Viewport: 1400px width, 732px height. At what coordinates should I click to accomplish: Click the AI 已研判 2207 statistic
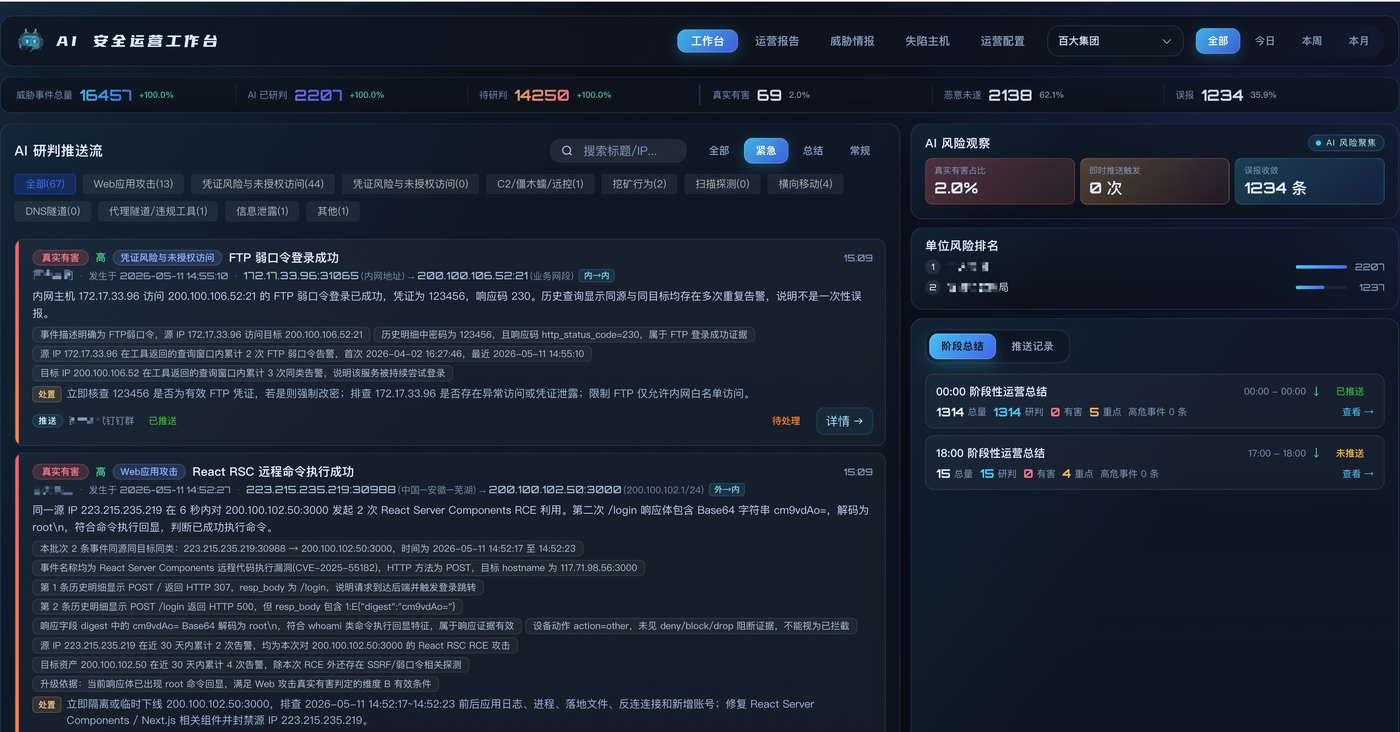pos(316,95)
